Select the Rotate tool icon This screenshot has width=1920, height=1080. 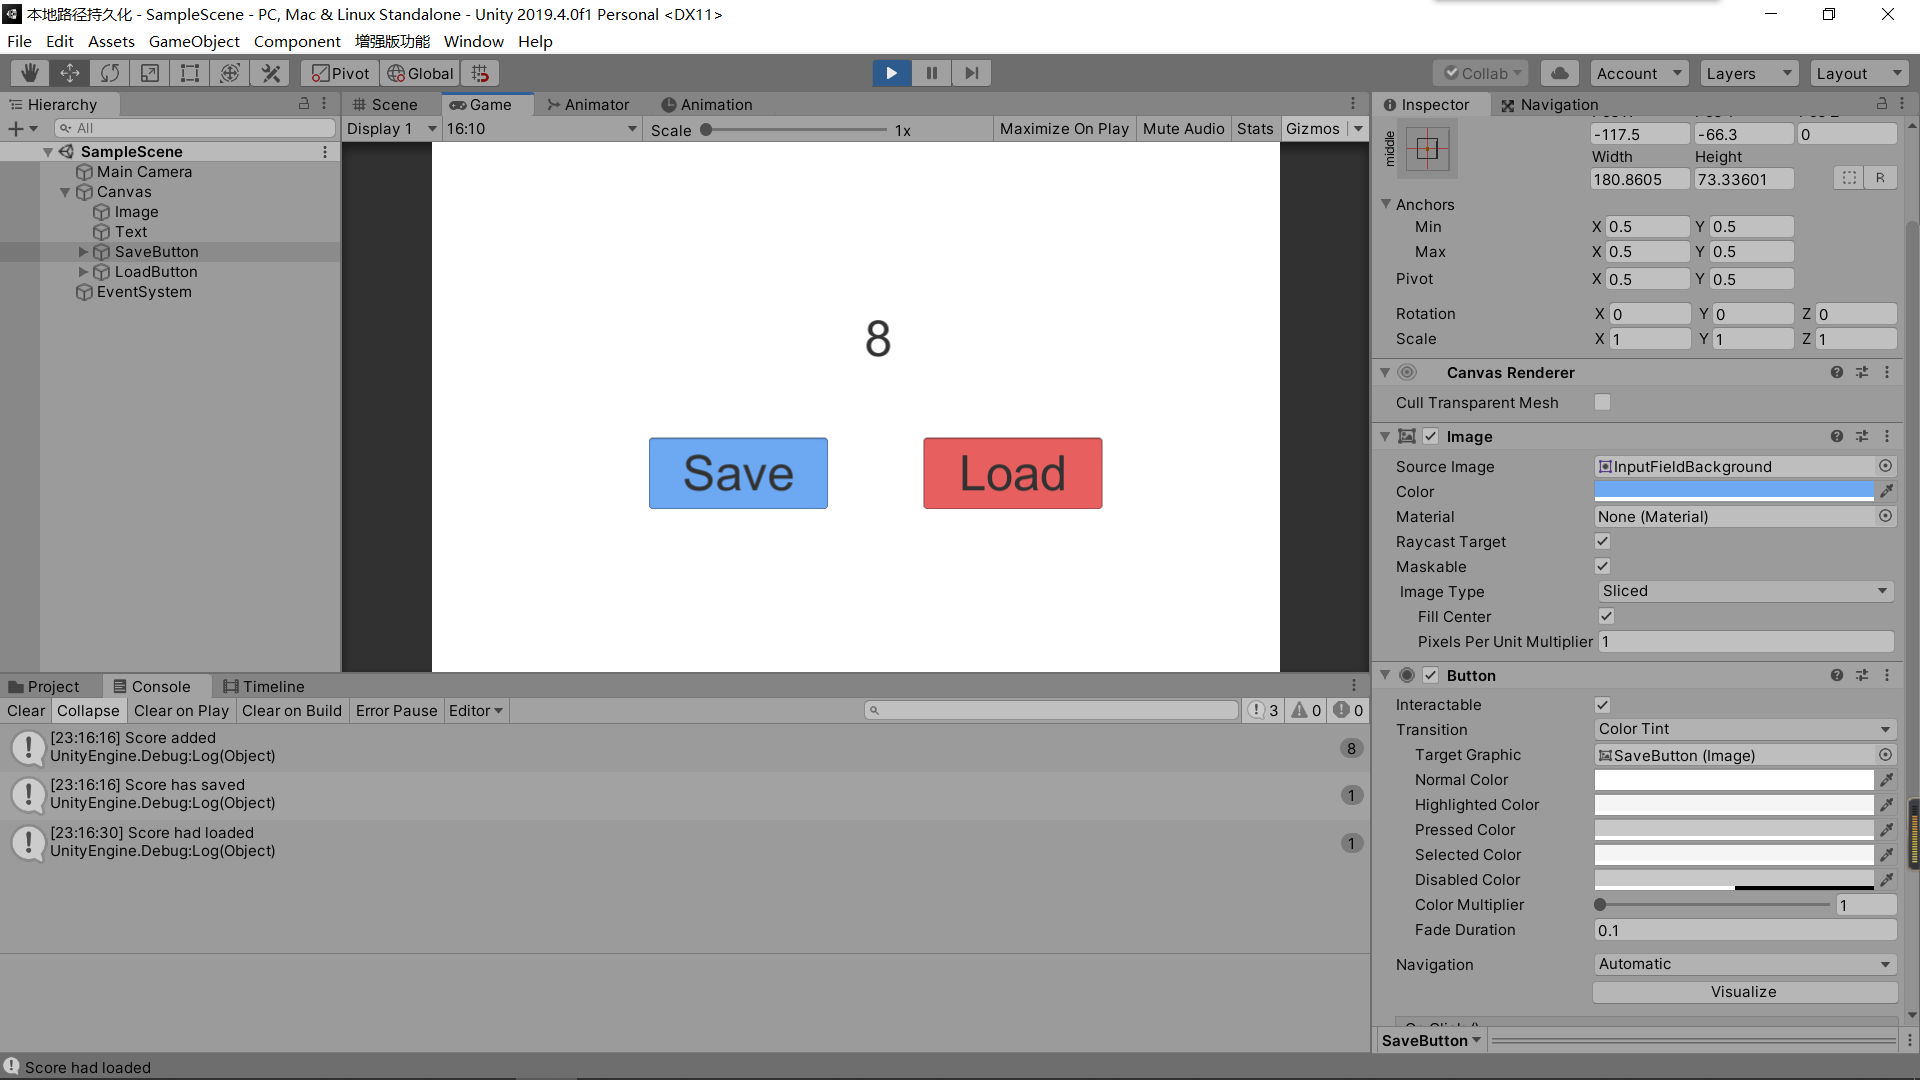tap(110, 73)
